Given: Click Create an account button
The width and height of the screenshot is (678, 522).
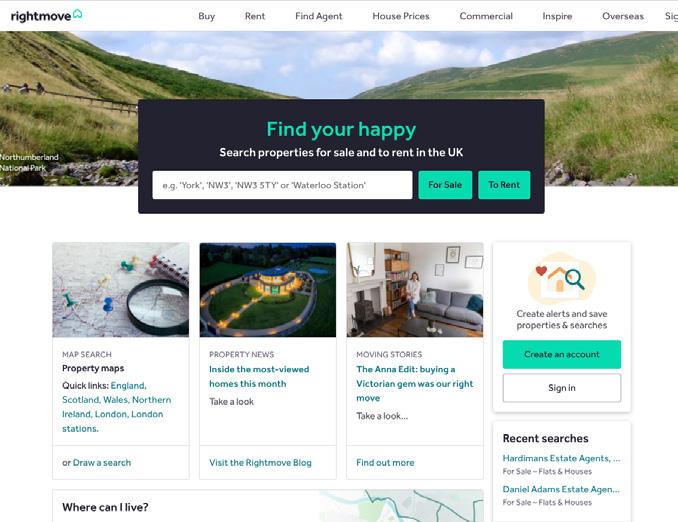Looking at the screenshot, I should tap(562, 354).
